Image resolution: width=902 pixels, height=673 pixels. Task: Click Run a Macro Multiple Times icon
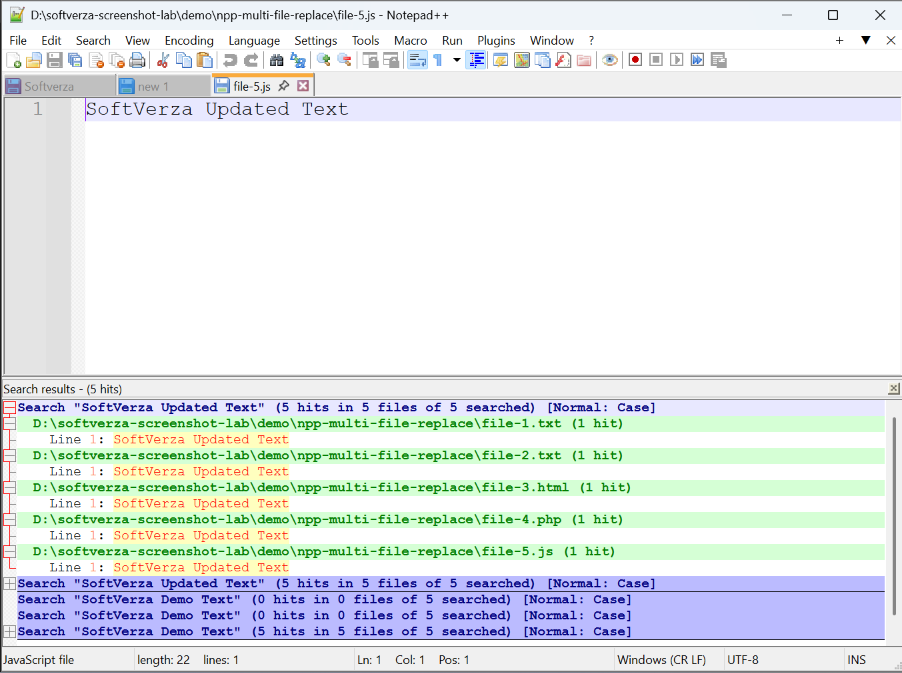pos(697,60)
